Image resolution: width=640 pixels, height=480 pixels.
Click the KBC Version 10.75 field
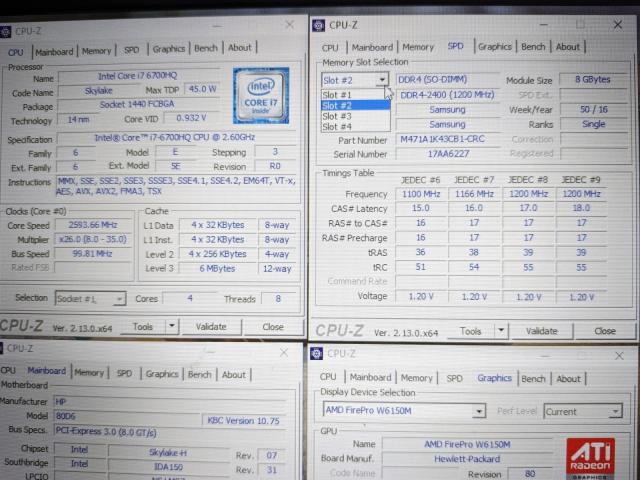244,421
